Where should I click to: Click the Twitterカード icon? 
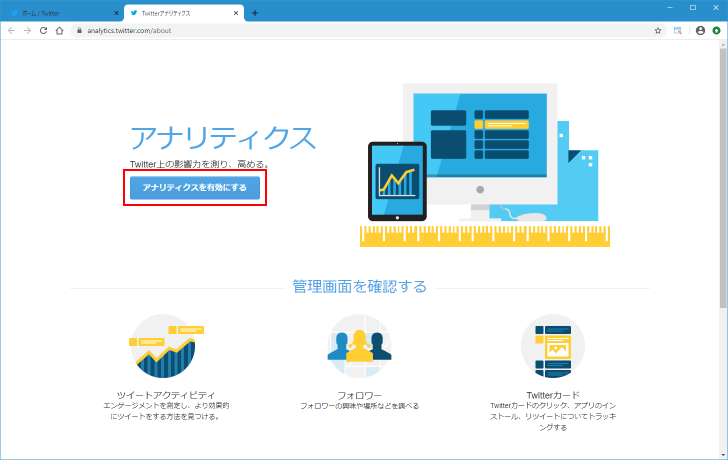tap(553, 346)
